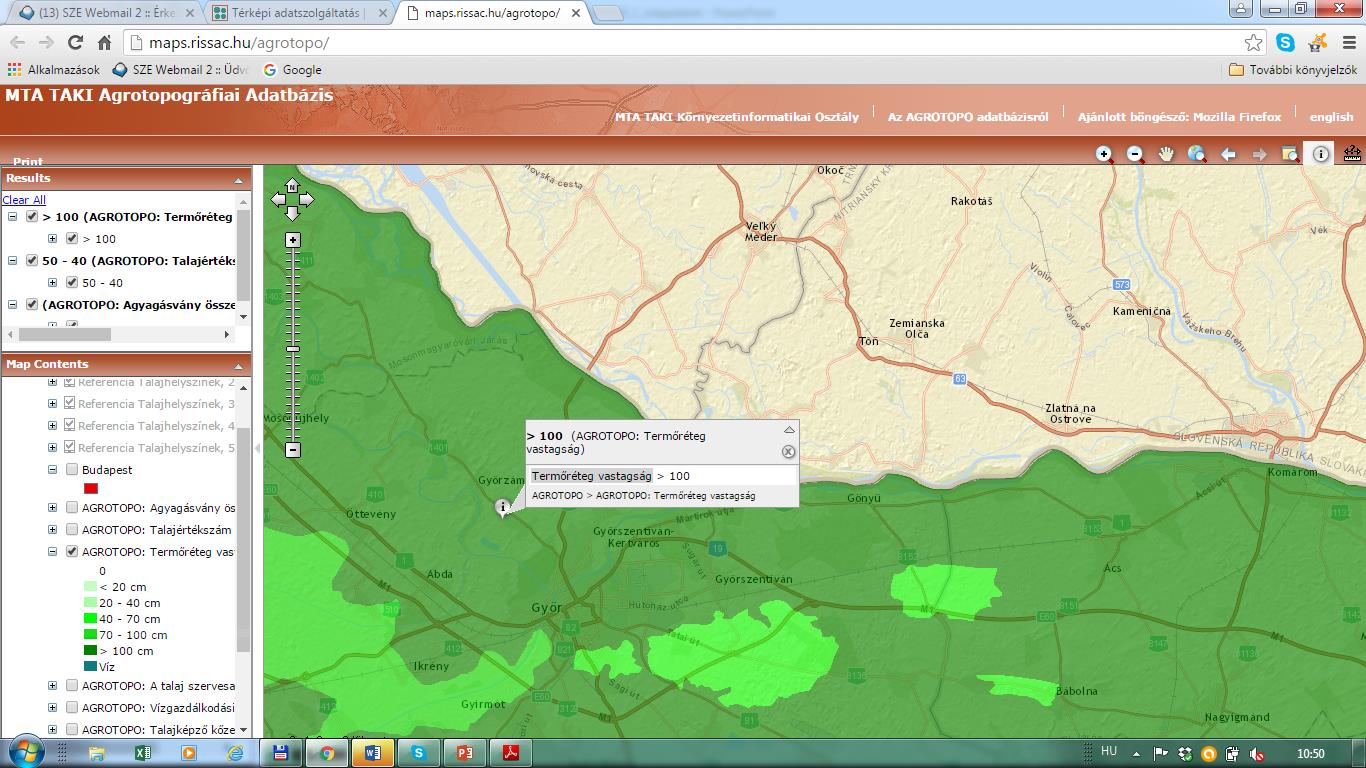
Task: Open PowerPoint from Windows taskbar
Action: click(x=465, y=753)
